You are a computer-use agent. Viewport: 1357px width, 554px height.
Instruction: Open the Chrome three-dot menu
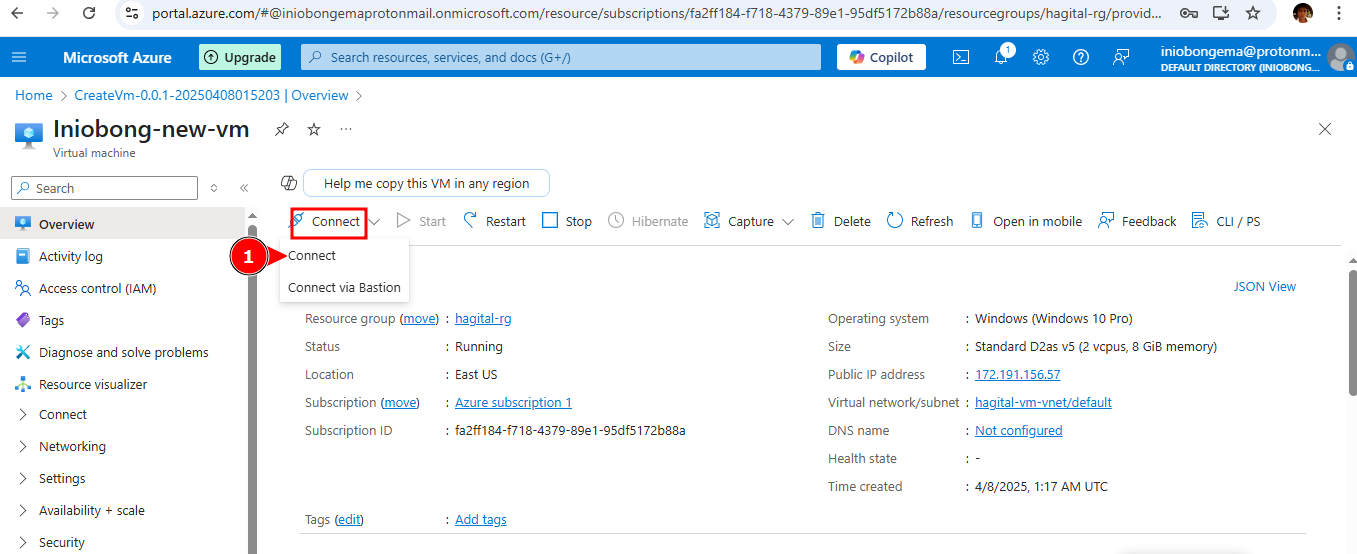(1339, 13)
